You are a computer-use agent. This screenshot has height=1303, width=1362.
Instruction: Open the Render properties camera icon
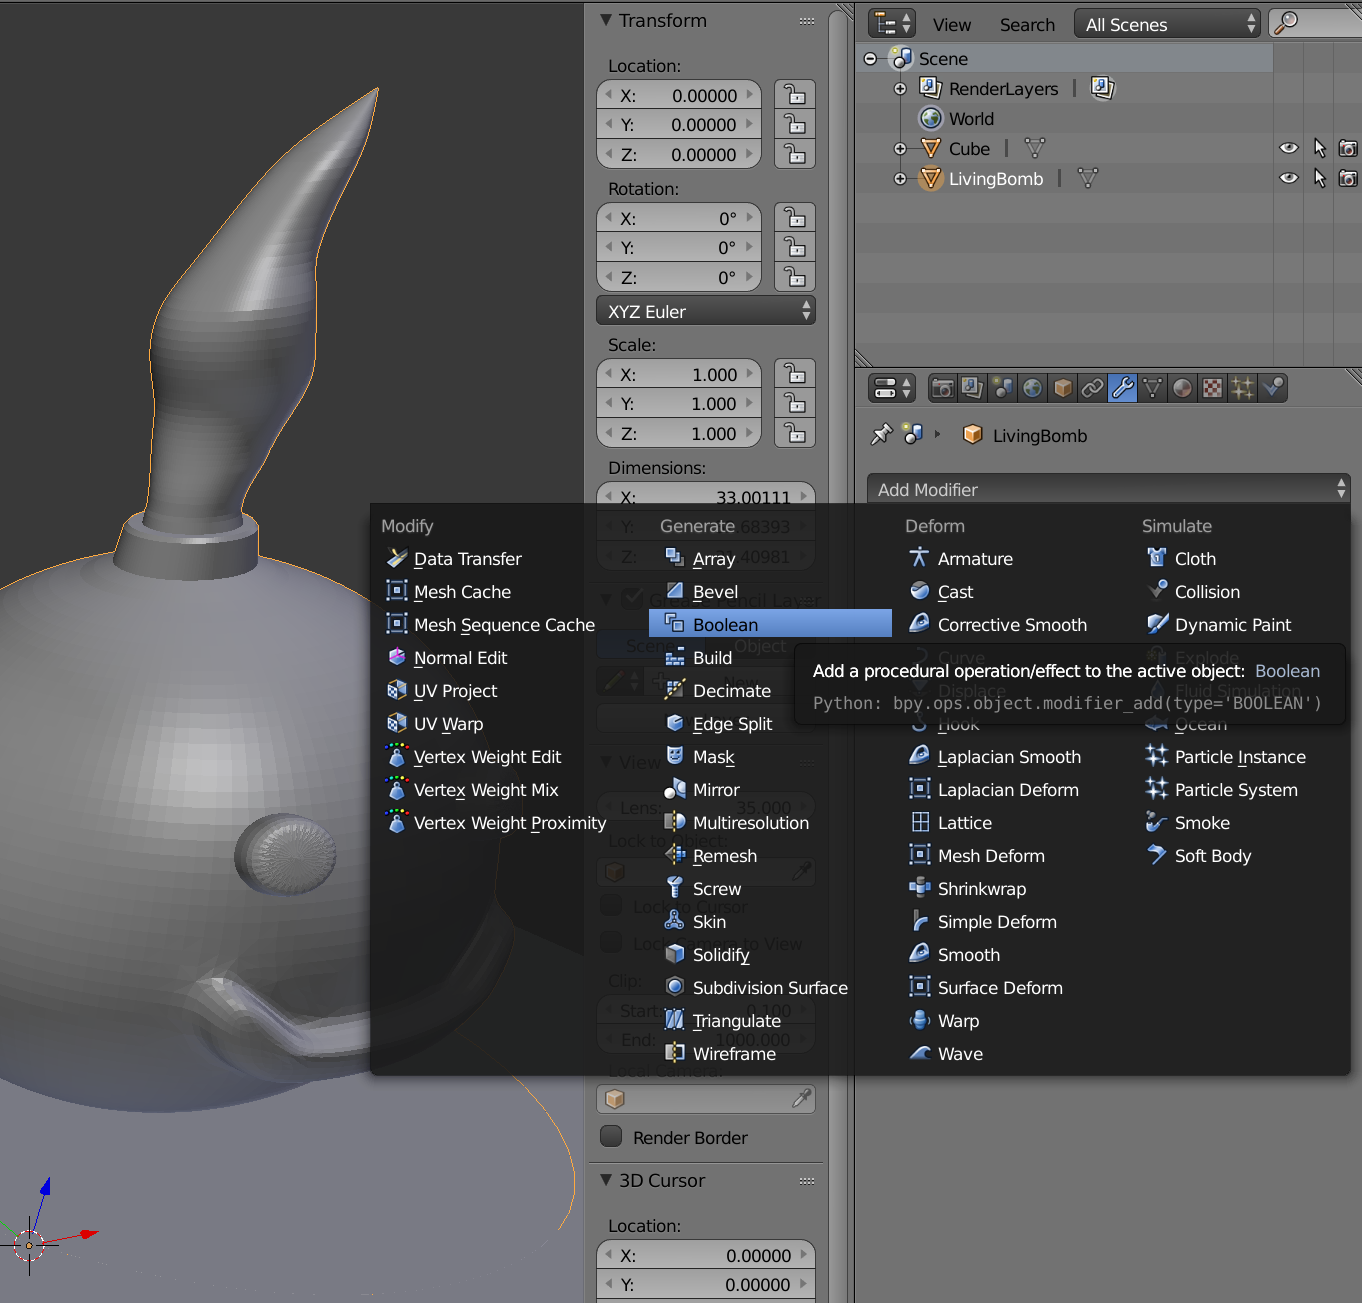point(941,388)
